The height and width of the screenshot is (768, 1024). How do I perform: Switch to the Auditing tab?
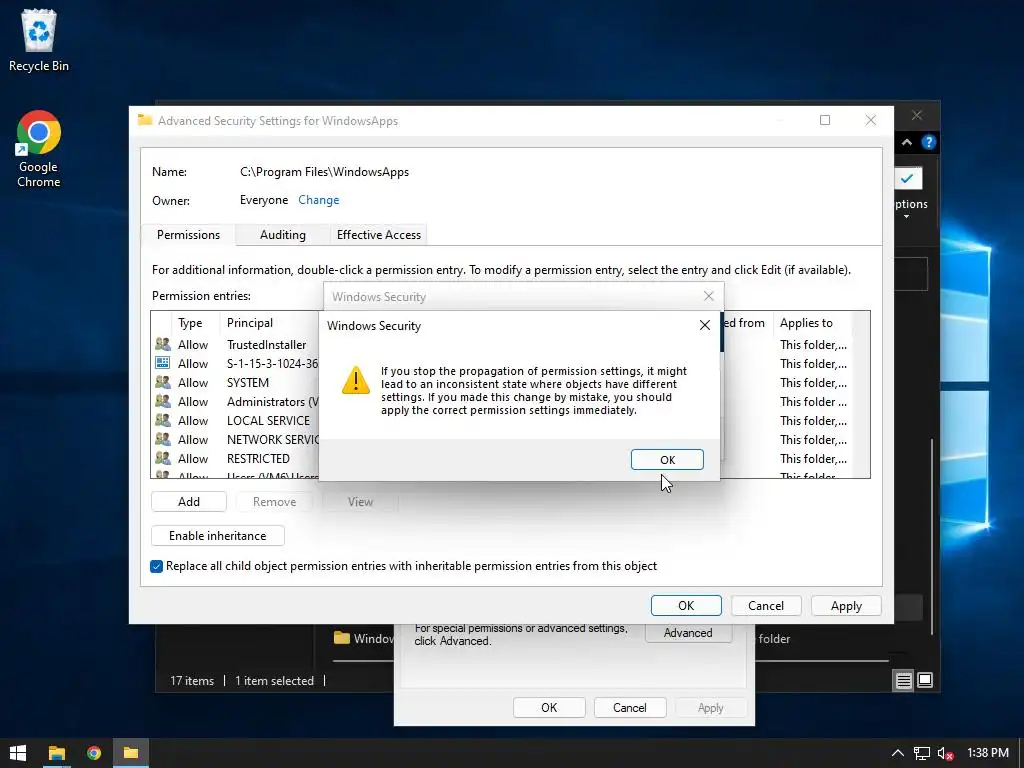[x=283, y=235]
